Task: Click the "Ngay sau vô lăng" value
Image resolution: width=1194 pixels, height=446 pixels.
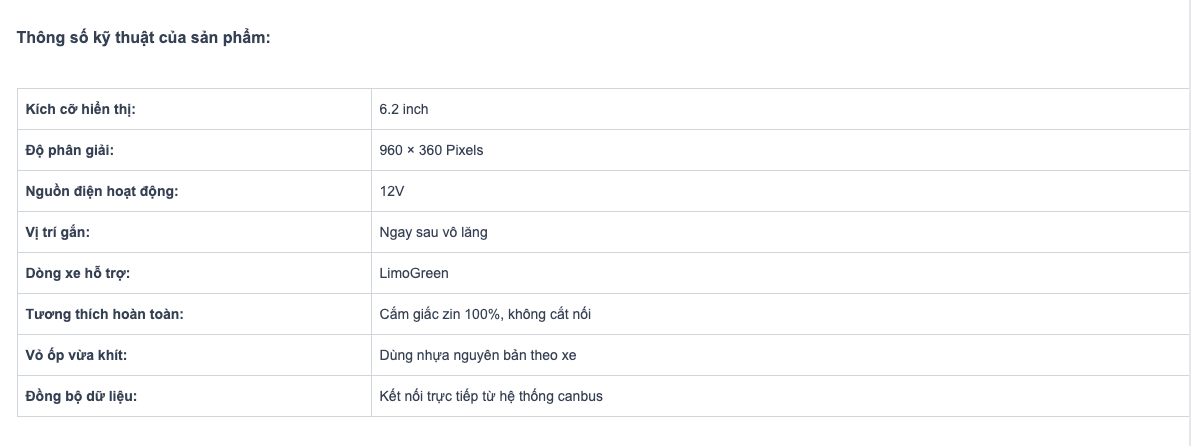Action: pyautogui.click(x=433, y=232)
